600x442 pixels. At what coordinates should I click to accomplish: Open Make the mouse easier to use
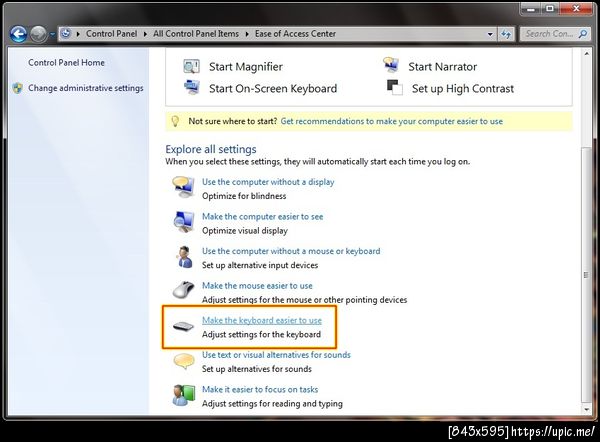pyautogui.click(x=257, y=285)
